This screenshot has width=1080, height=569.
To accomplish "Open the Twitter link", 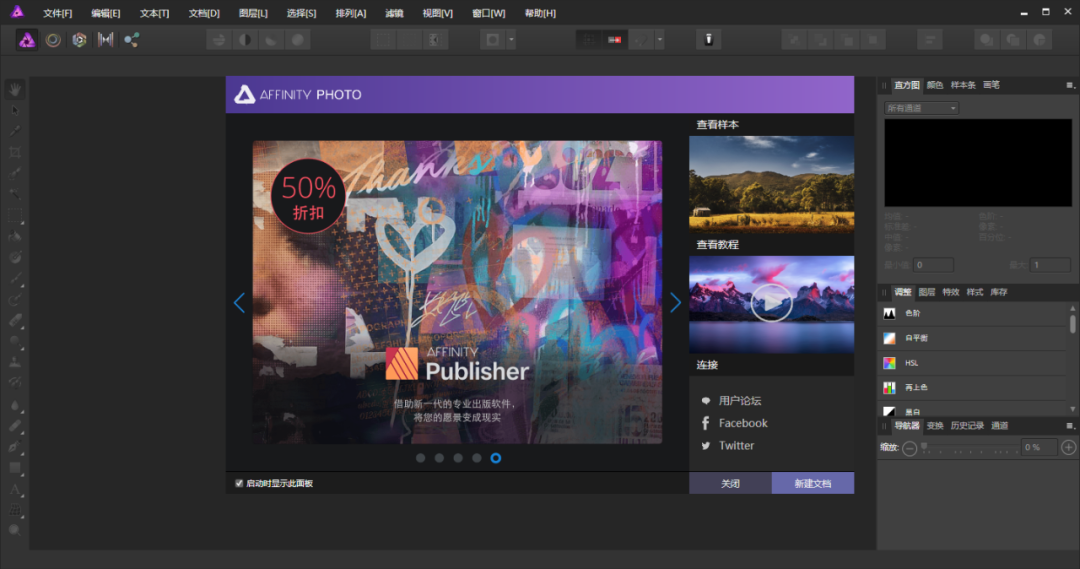I will (x=736, y=446).
